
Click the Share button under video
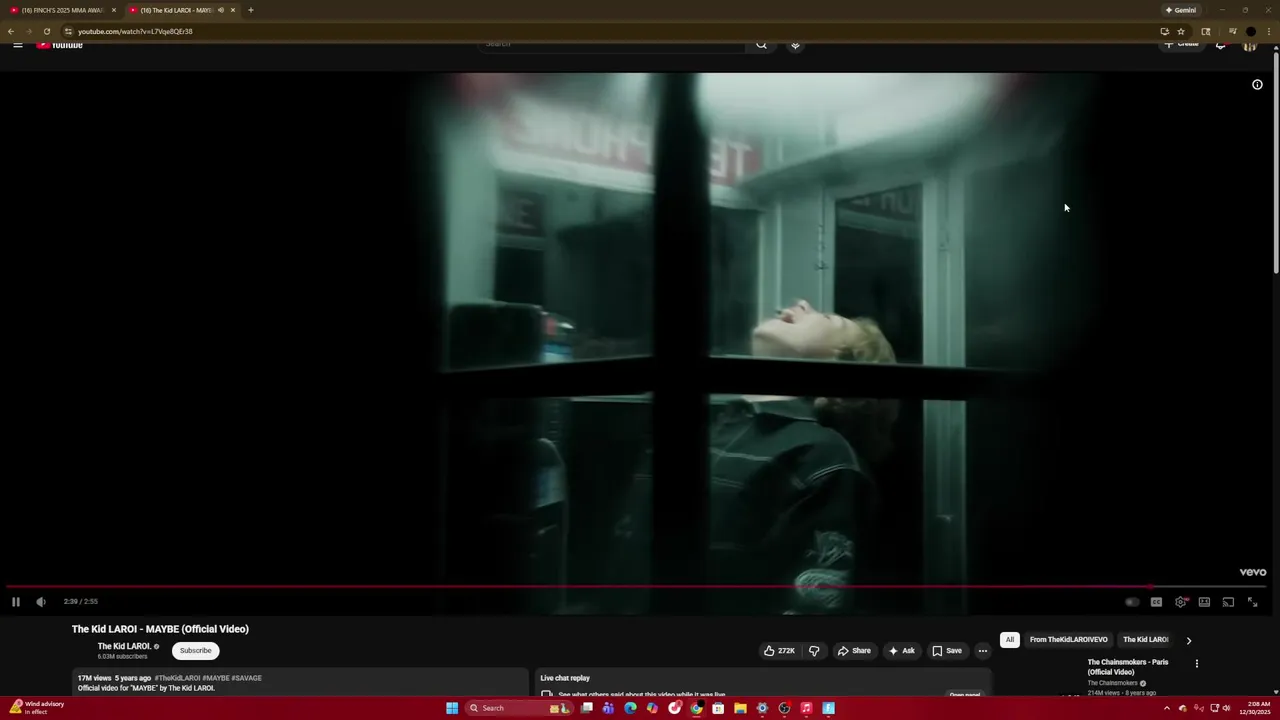pos(854,651)
